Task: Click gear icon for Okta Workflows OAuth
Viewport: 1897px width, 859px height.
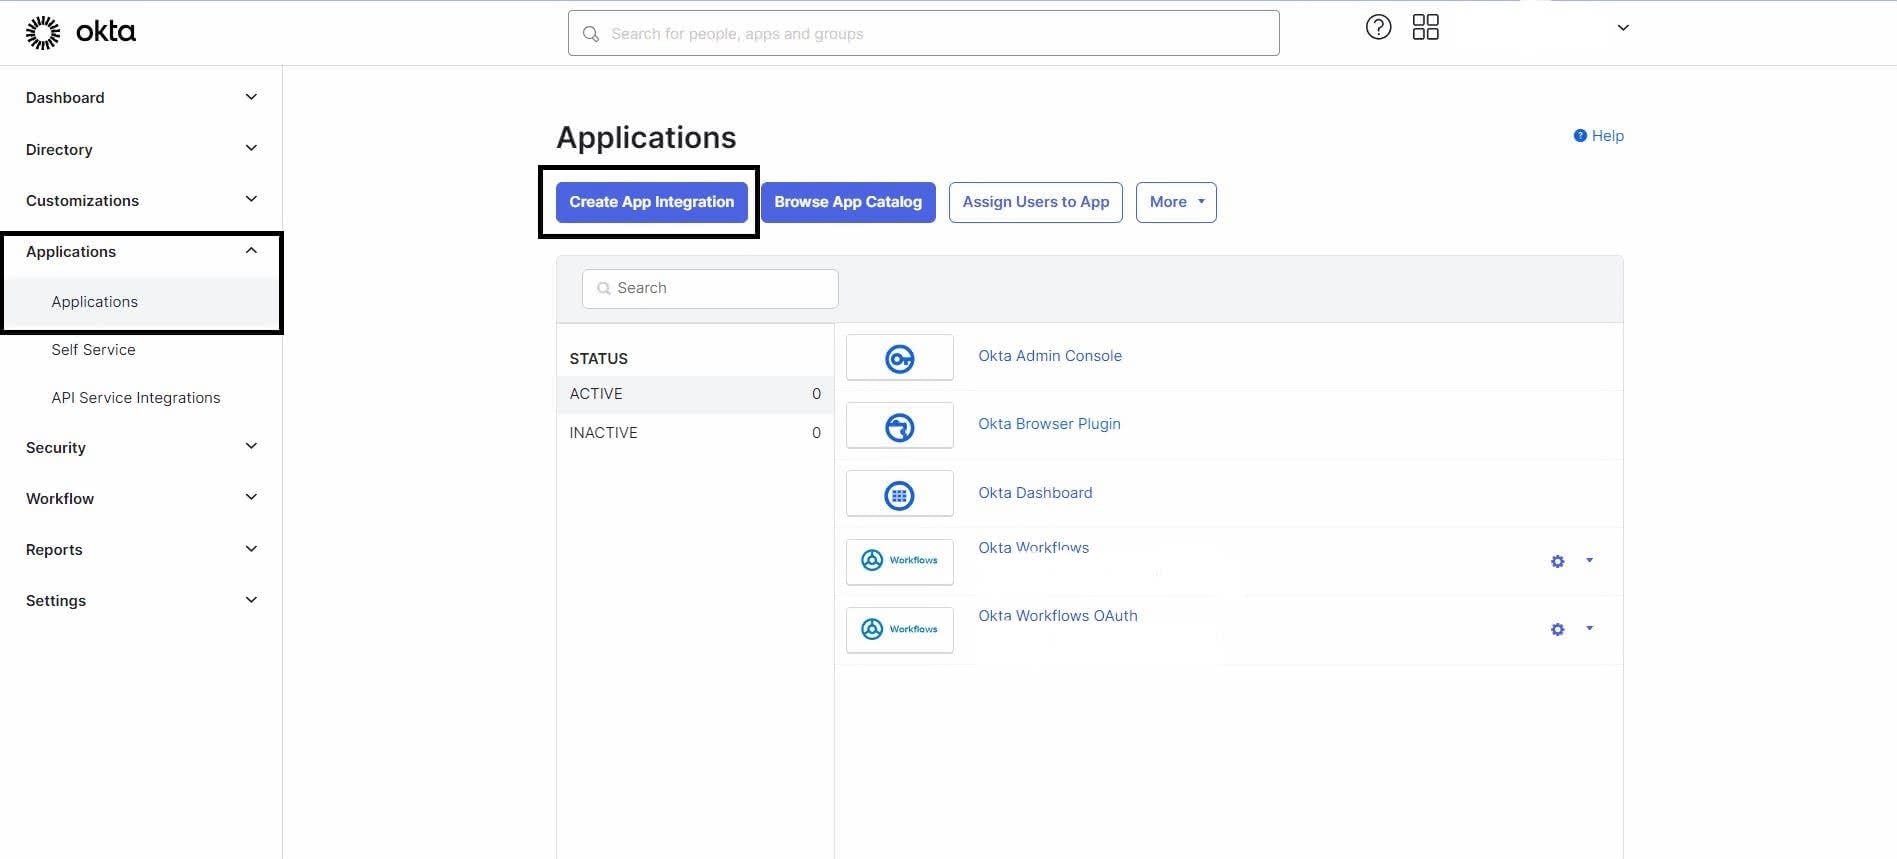Action: [x=1557, y=630]
